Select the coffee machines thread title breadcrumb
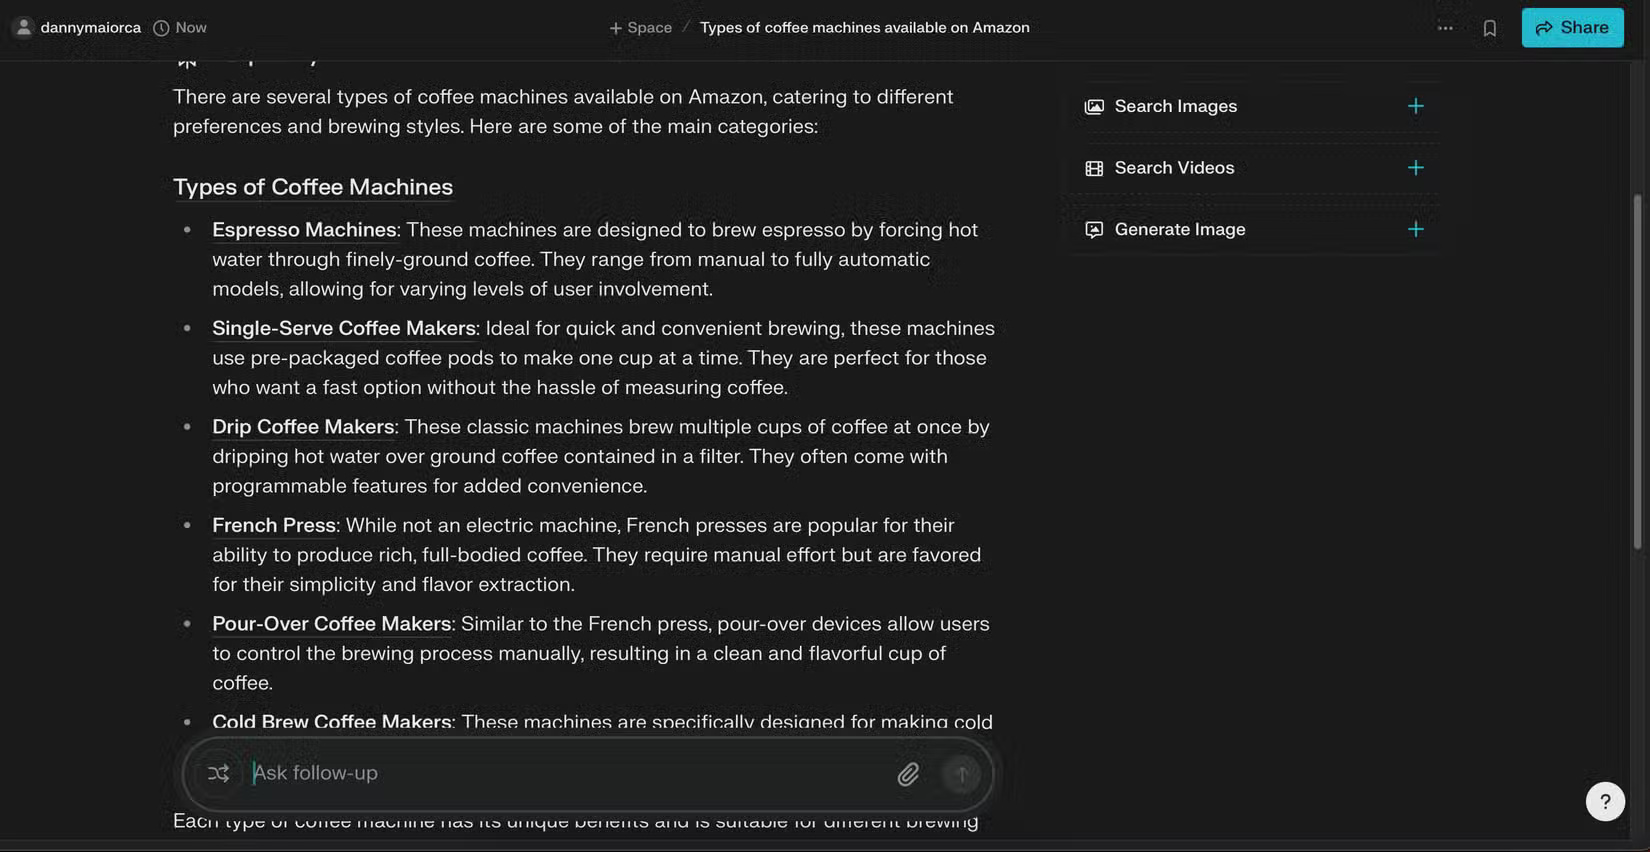Image resolution: width=1650 pixels, height=852 pixels. (x=864, y=27)
